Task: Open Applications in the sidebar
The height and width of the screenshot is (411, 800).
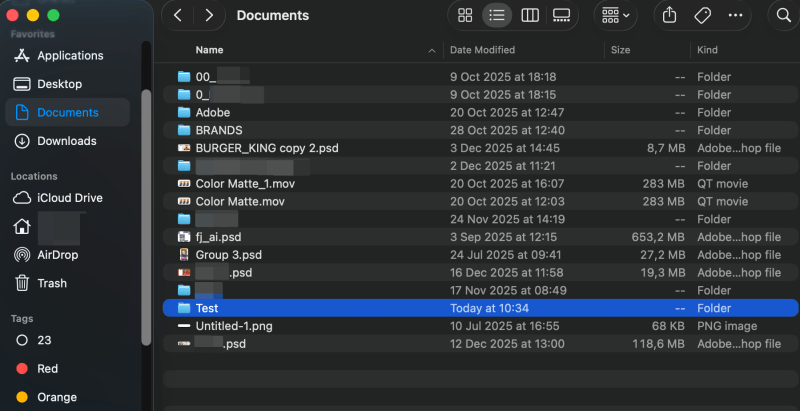Action: pos(67,56)
